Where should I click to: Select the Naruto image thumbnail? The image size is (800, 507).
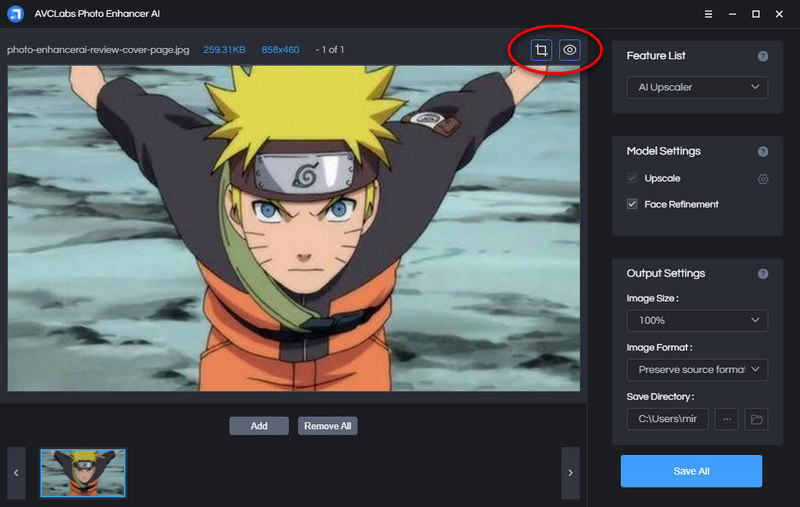point(83,473)
